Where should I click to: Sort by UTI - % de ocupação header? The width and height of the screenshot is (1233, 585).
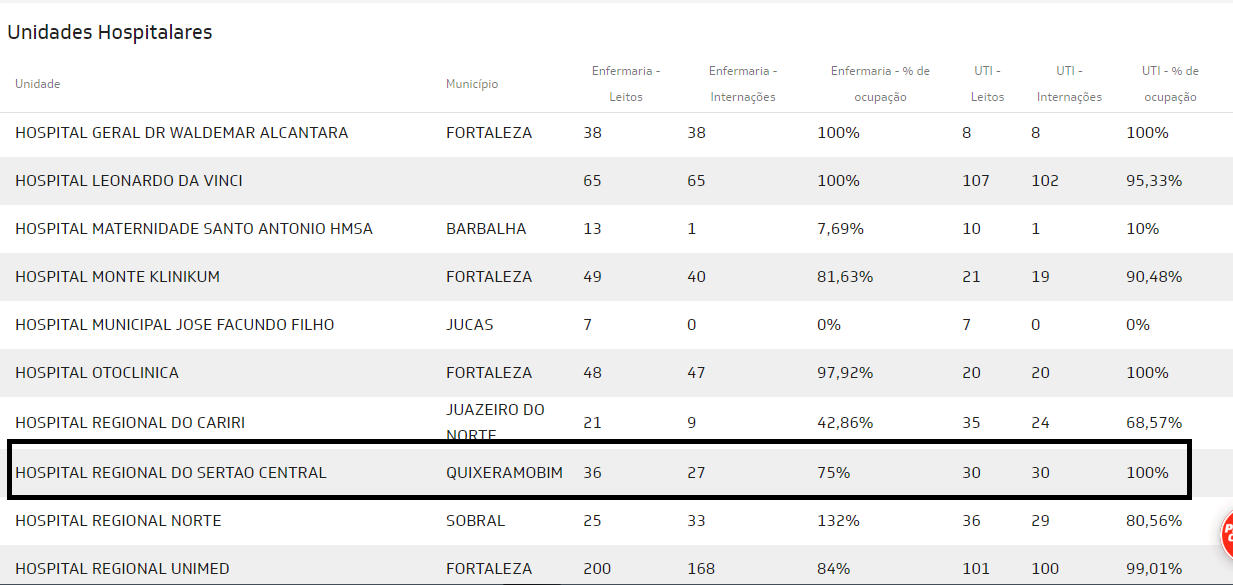[1170, 84]
